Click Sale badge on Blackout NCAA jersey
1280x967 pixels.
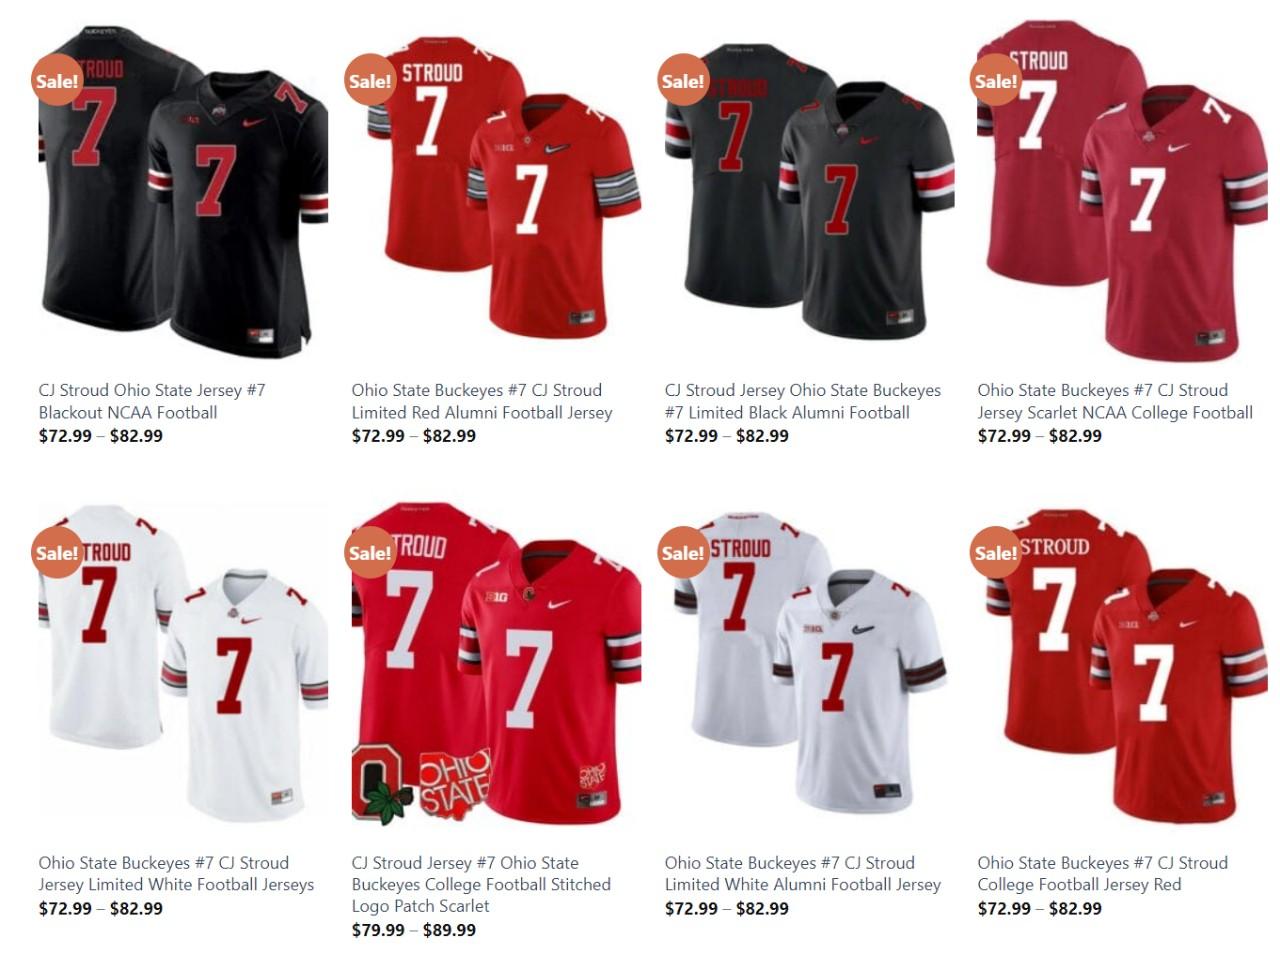[56, 80]
